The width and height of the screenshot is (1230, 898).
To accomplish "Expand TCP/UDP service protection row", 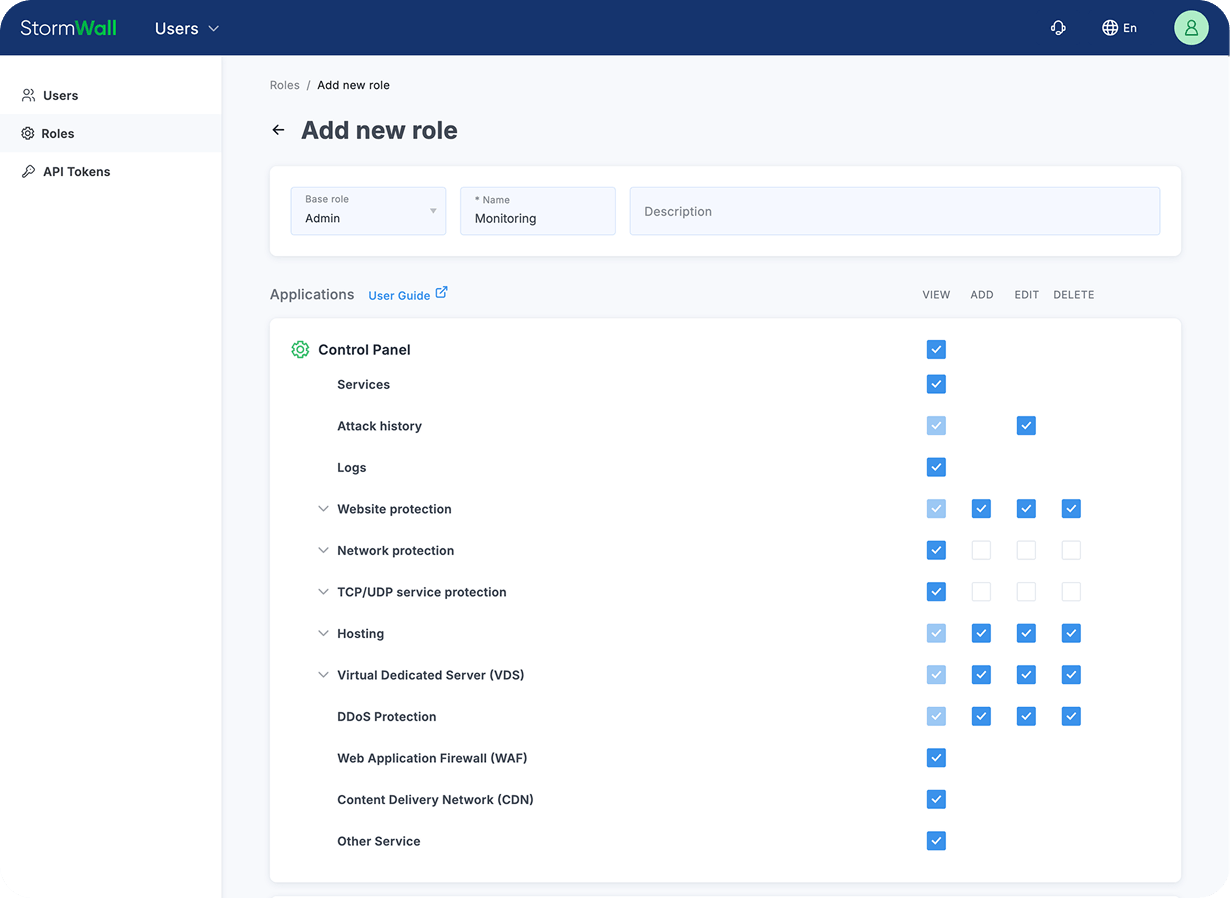I will pyautogui.click(x=323, y=592).
